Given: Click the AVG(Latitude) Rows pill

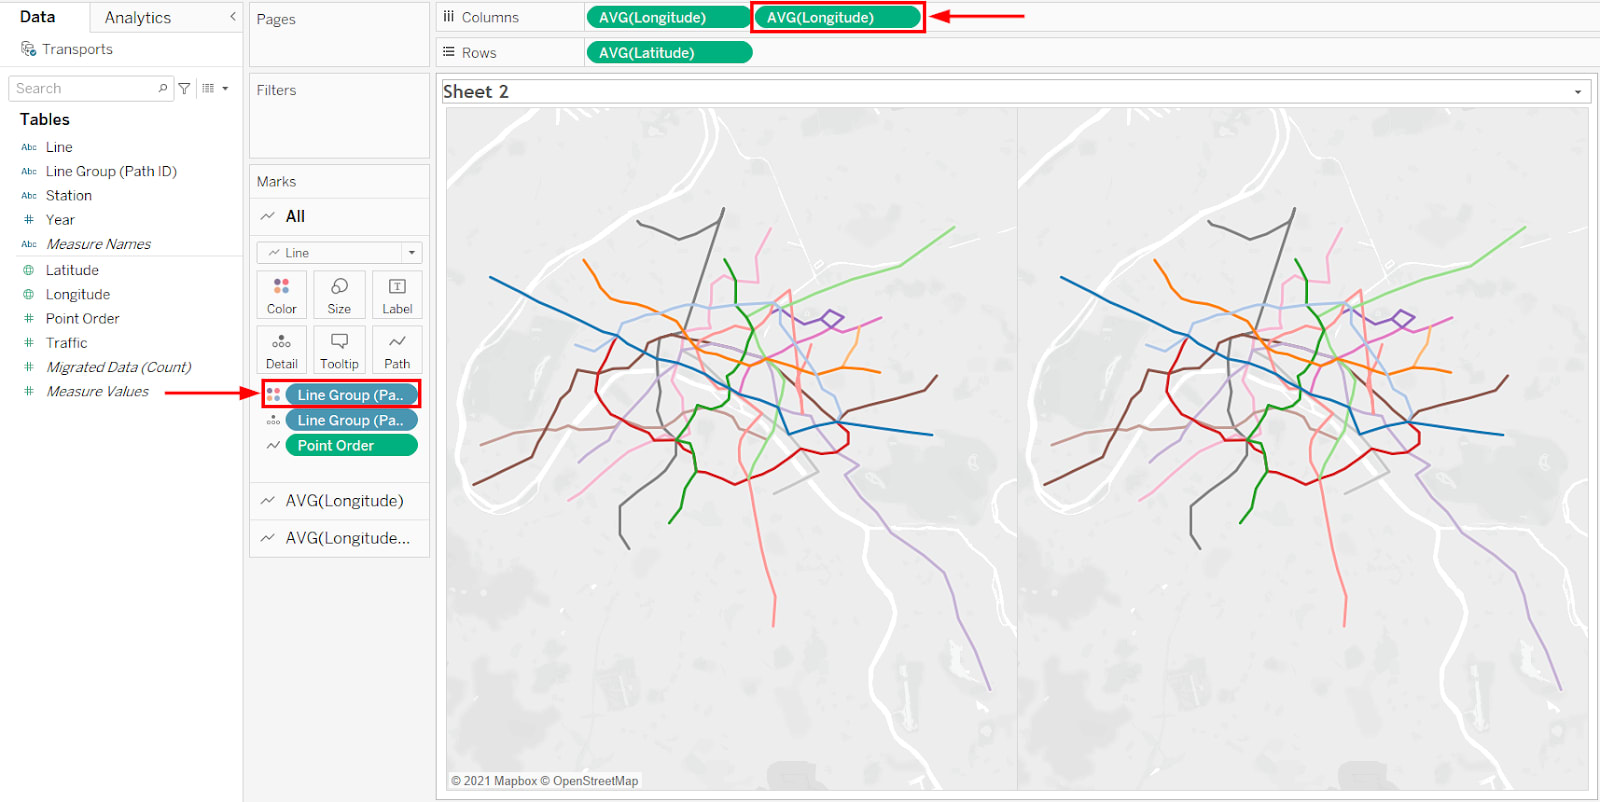Looking at the screenshot, I should click(669, 52).
